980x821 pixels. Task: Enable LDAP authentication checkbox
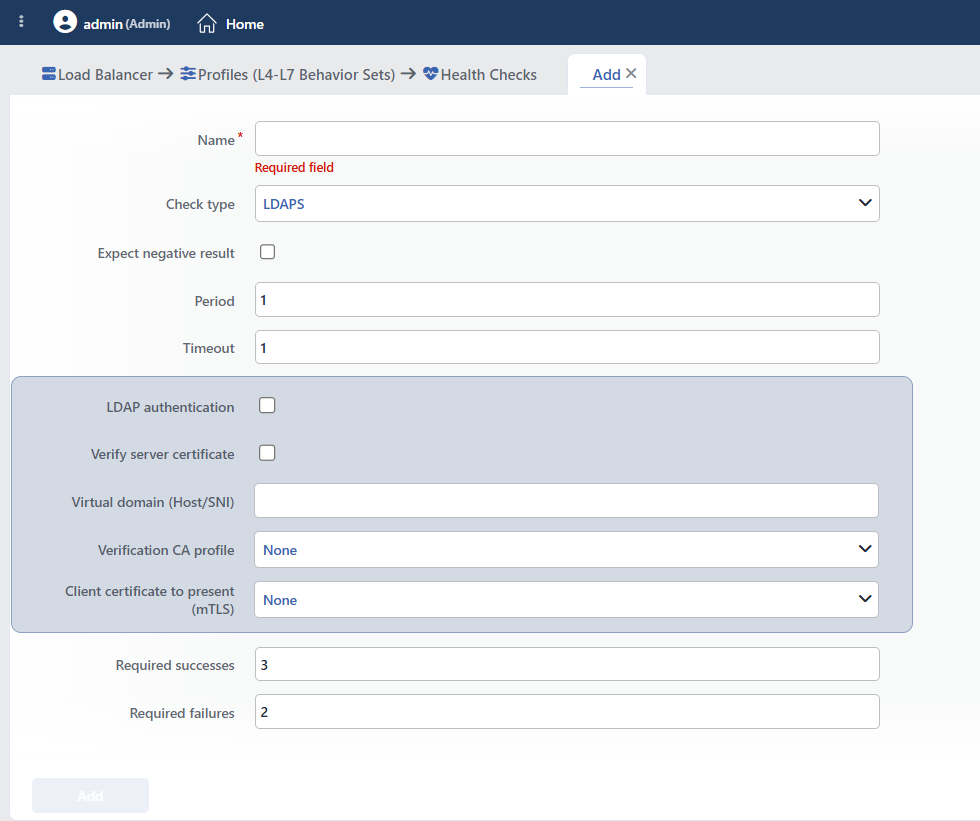(268, 406)
